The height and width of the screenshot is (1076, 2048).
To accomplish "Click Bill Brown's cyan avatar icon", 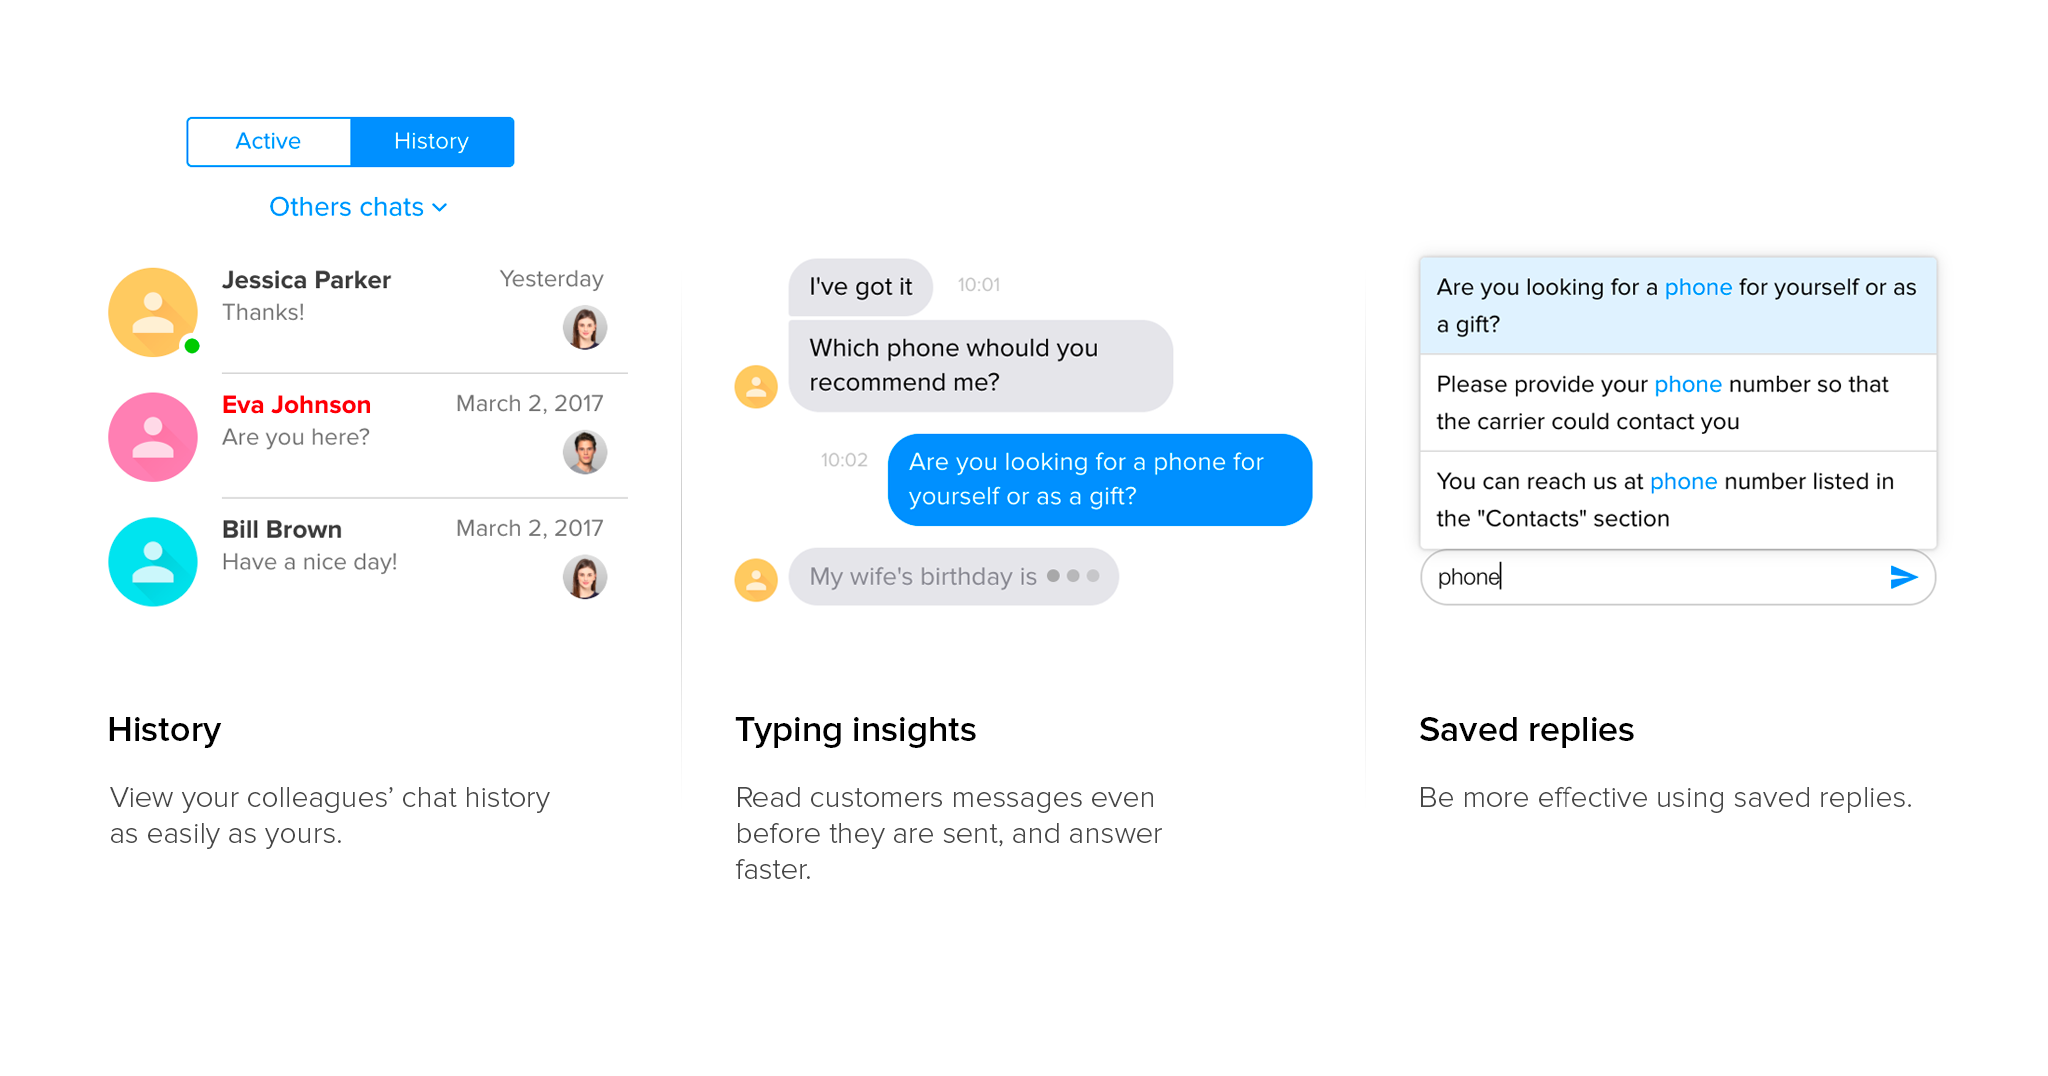I will 153,562.
